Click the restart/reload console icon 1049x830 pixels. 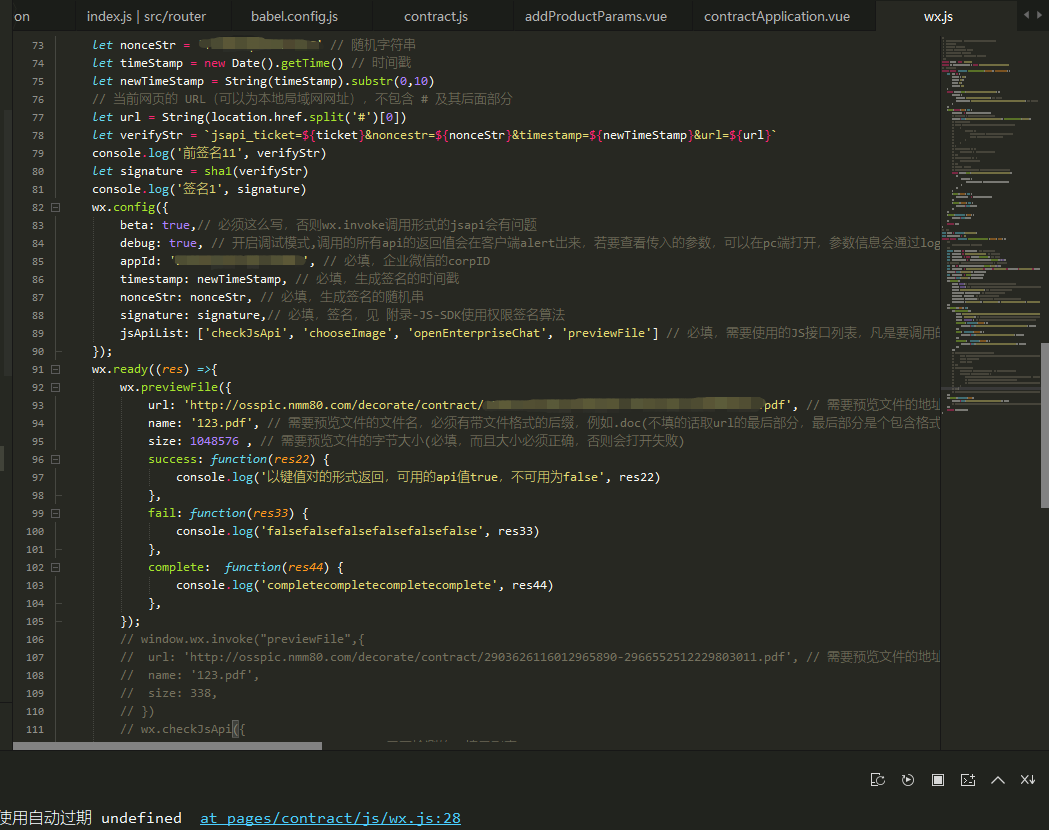pos(878,780)
